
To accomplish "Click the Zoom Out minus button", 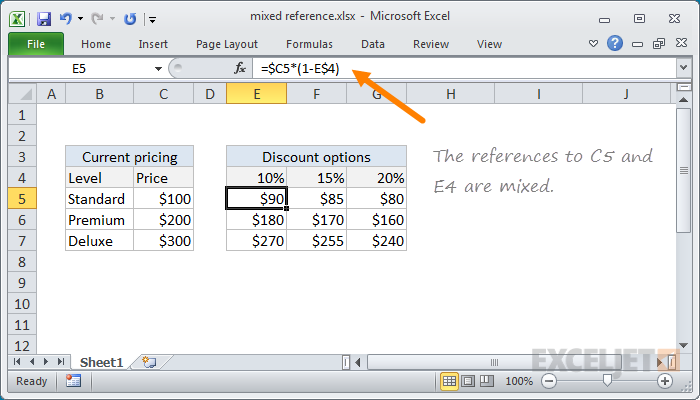I will 549,381.
